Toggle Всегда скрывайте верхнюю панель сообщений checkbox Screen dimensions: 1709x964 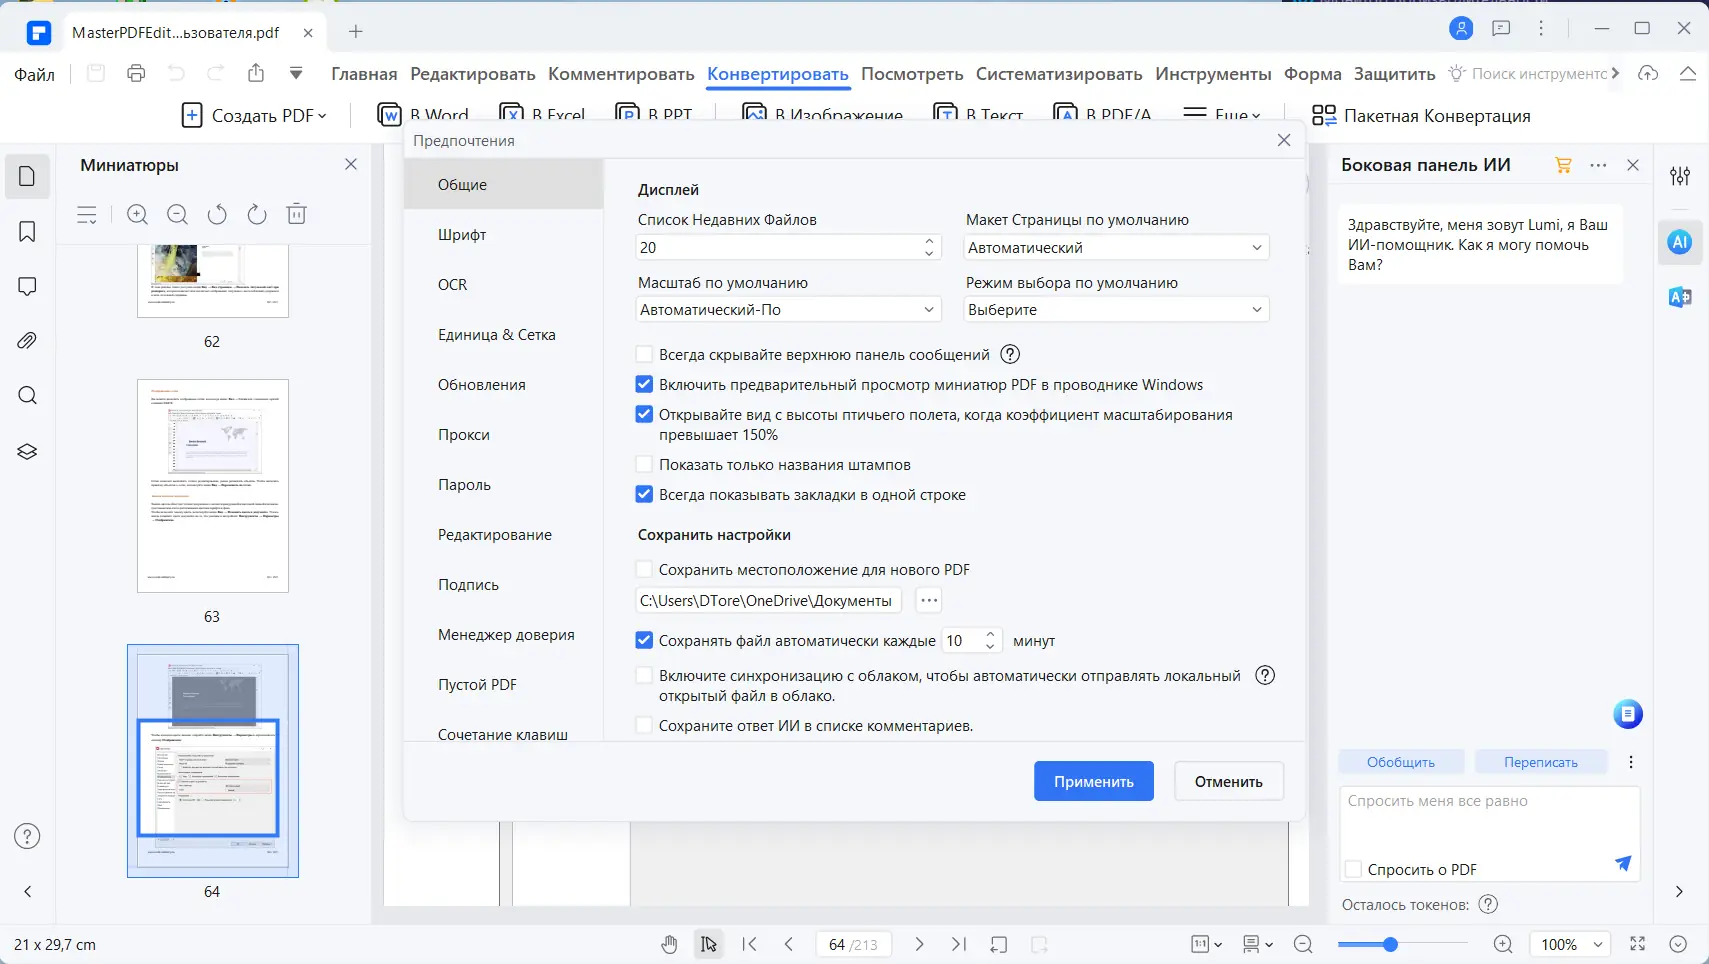pyautogui.click(x=644, y=354)
